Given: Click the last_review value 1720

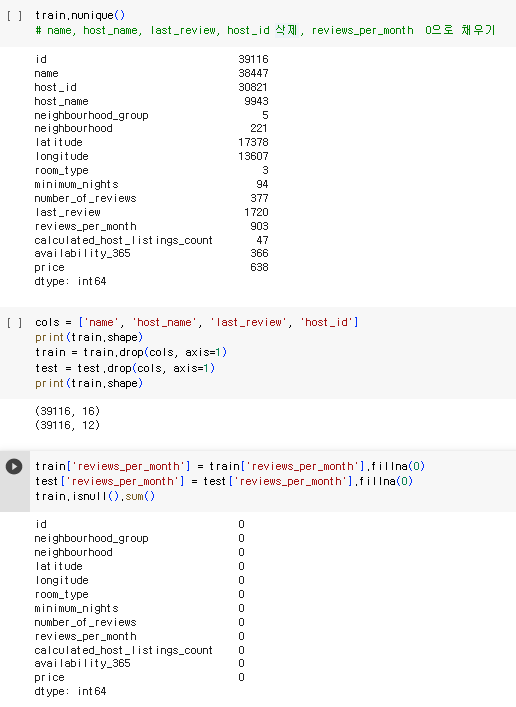Looking at the screenshot, I should point(256,212).
